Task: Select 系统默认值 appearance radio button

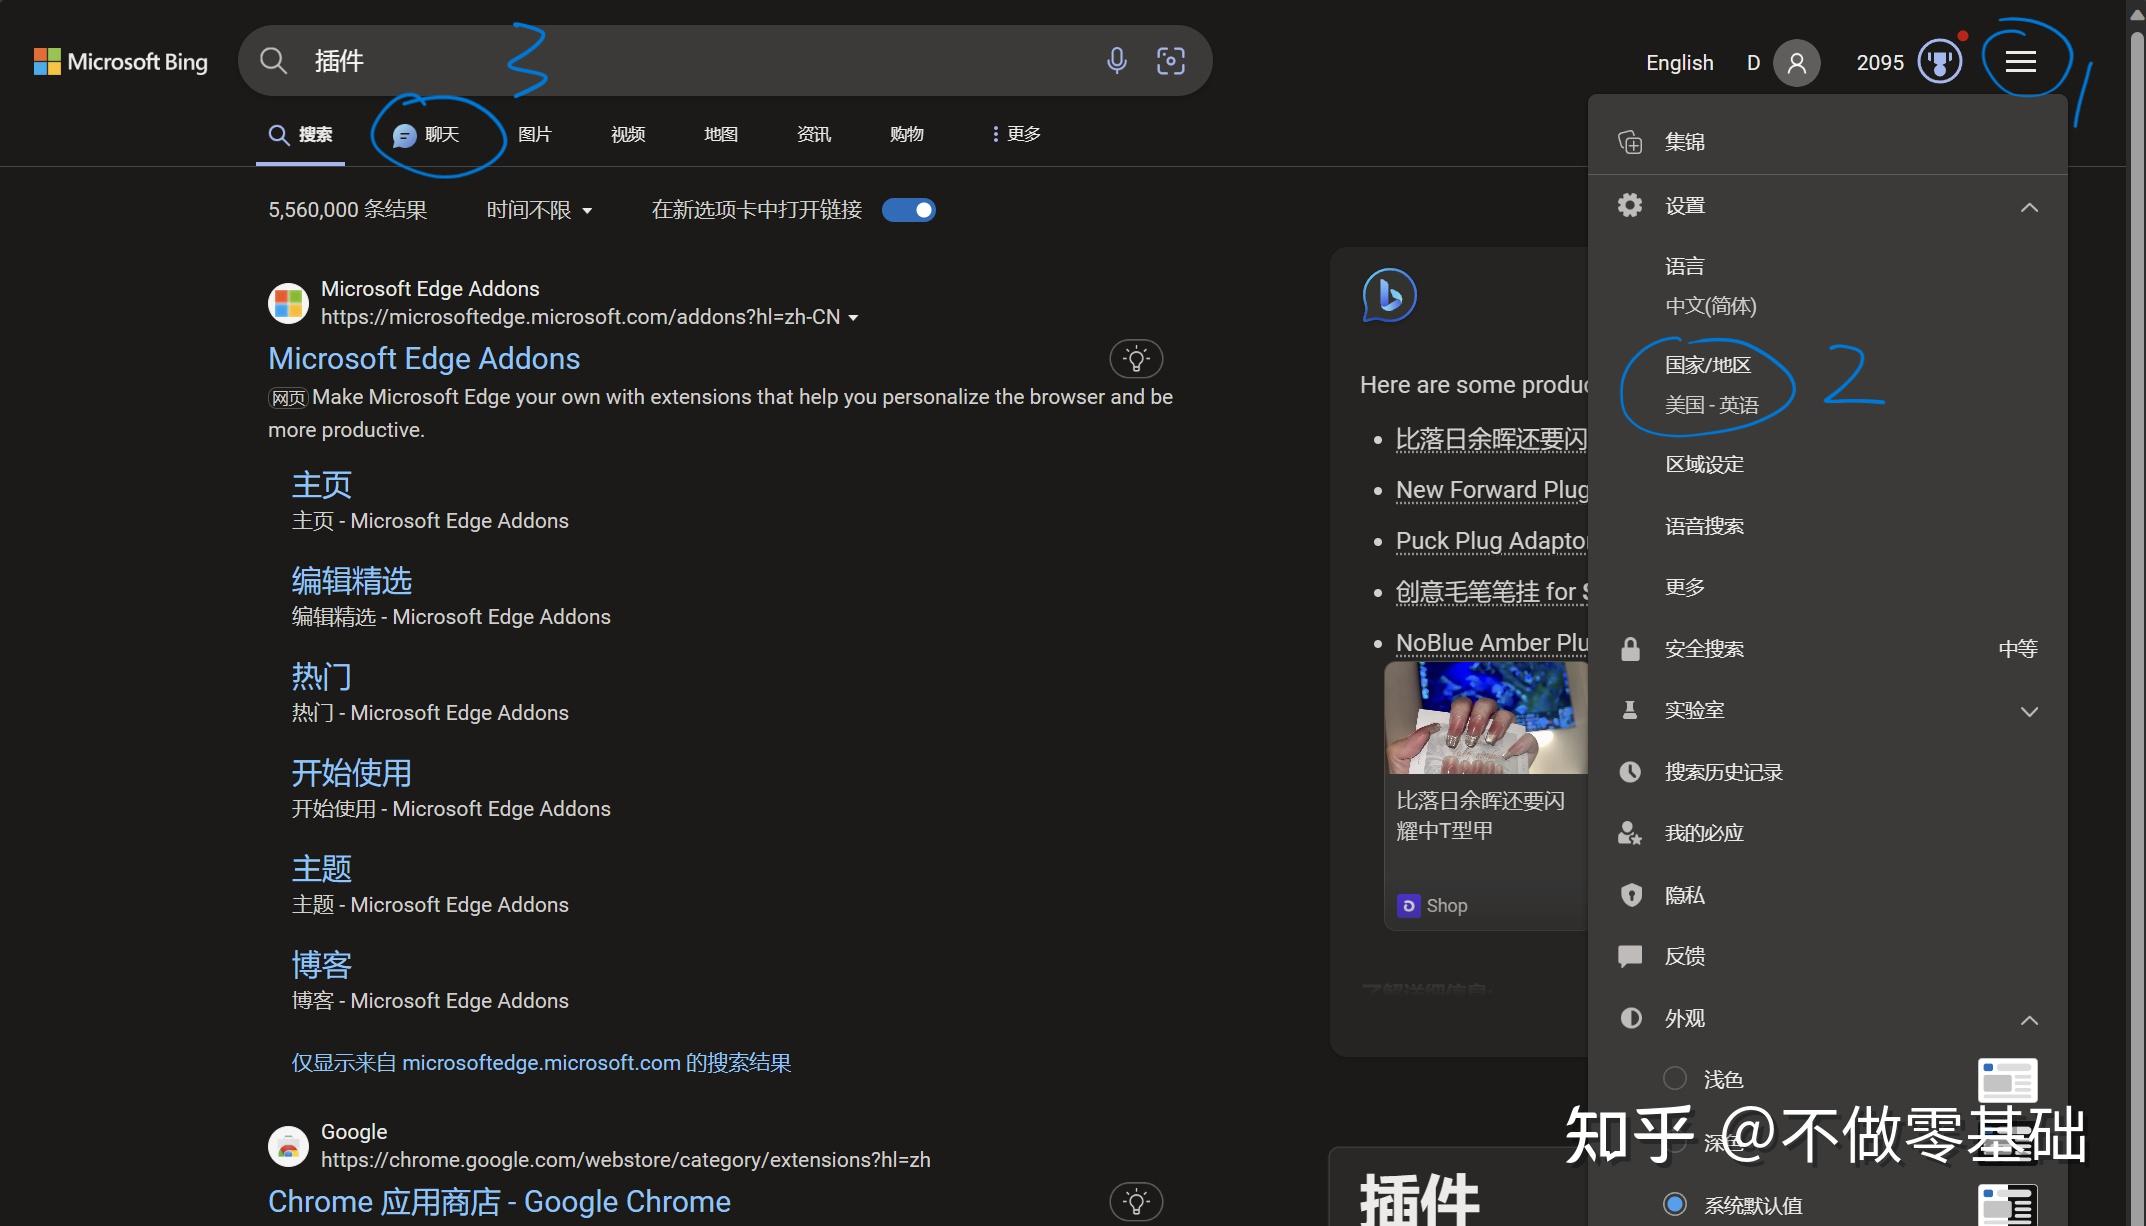Action: tap(1675, 1204)
